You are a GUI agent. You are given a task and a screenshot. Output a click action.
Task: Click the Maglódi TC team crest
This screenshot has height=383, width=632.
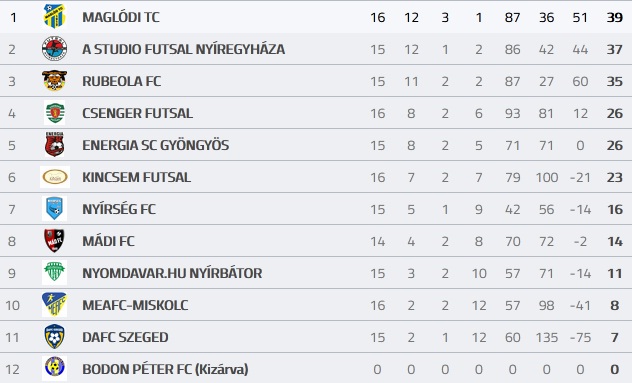(54, 17)
